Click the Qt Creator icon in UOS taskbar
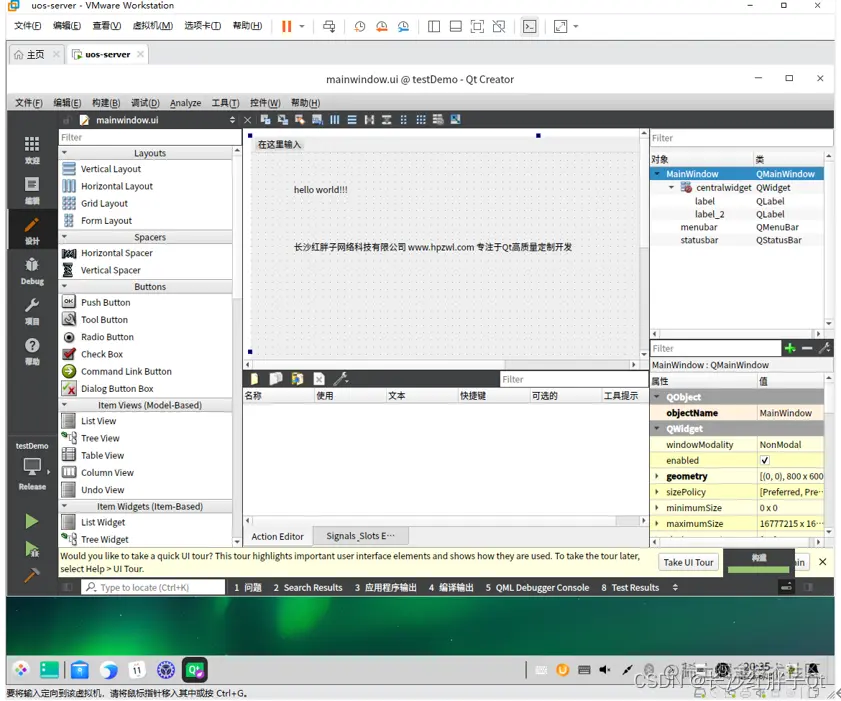 click(195, 669)
